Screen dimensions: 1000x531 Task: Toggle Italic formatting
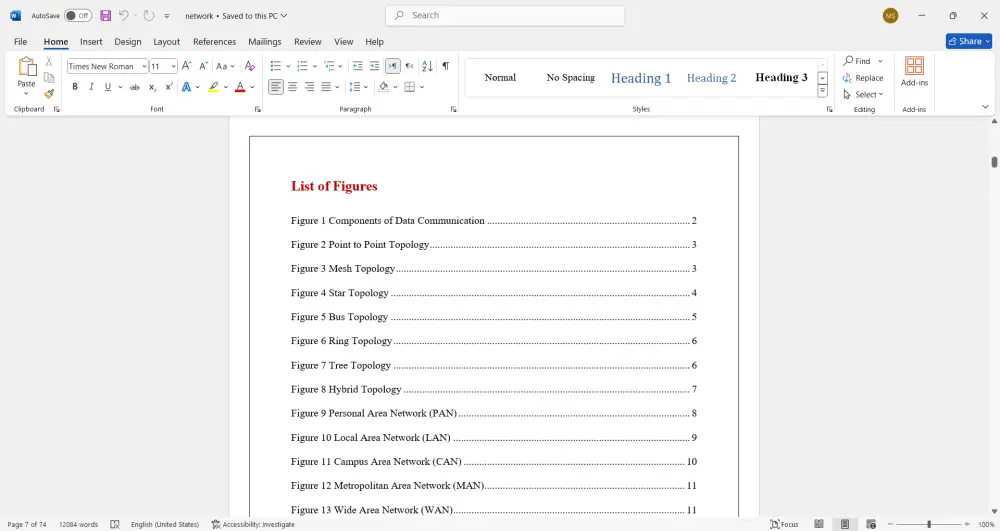(91, 87)
